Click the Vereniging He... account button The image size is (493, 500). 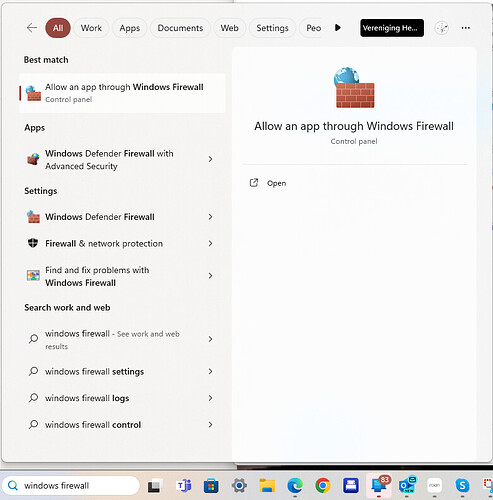pyautogui.click(x=392, y=28)
